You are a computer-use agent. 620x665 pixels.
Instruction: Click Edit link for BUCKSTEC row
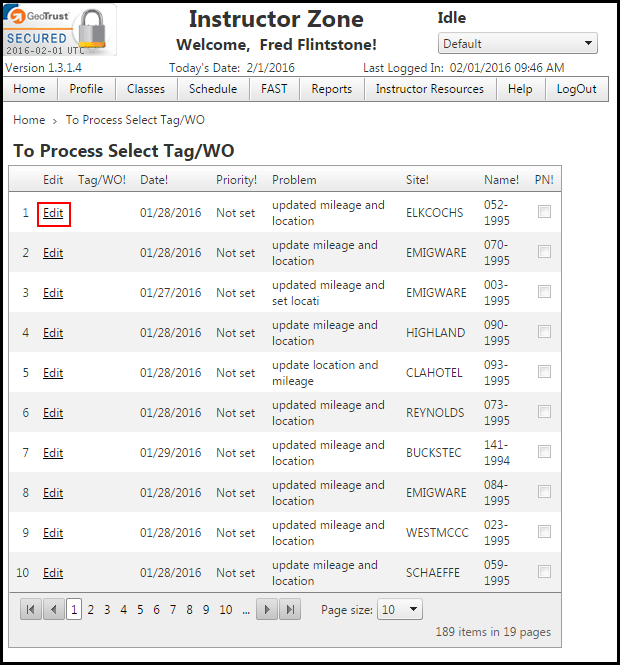point(53,453)
